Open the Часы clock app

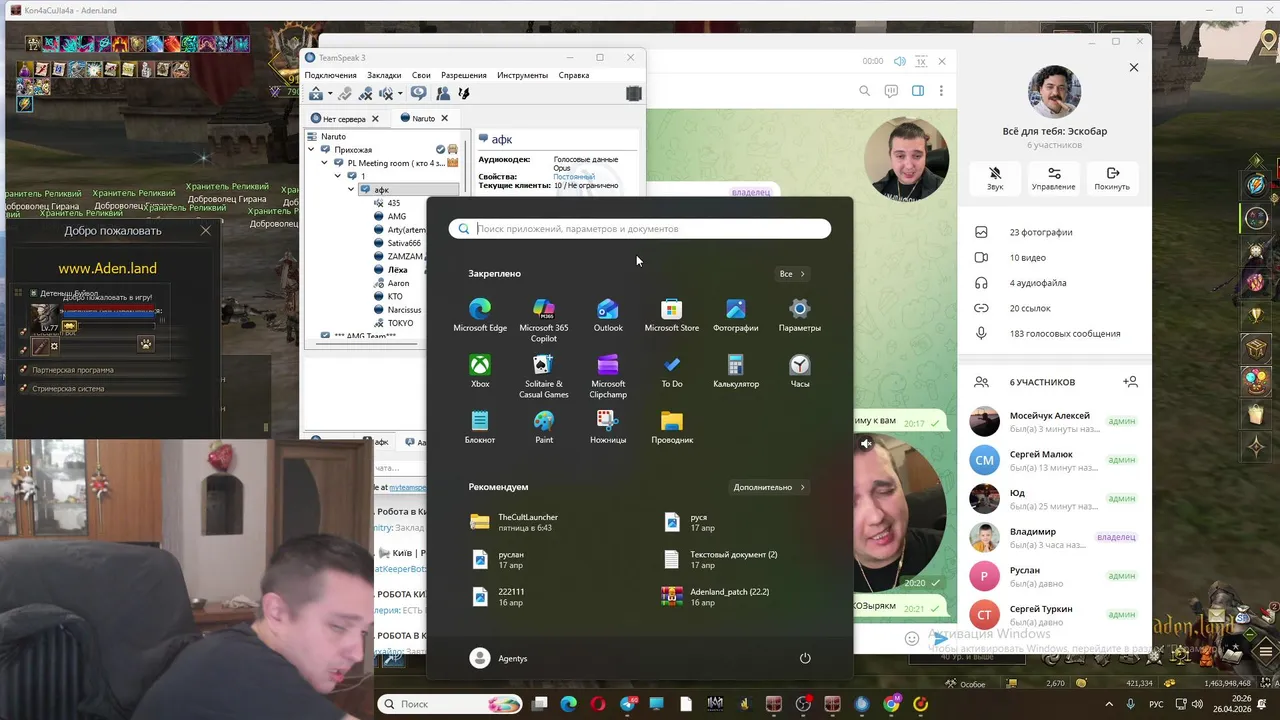(800, 370)
